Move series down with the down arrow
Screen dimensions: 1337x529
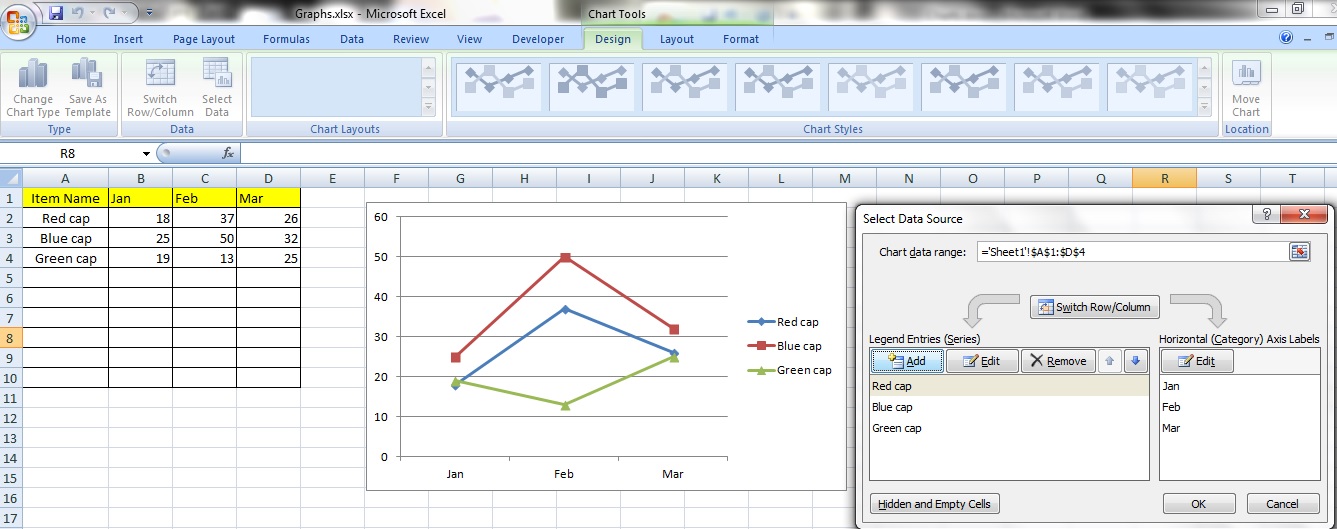click(1134, 361)
